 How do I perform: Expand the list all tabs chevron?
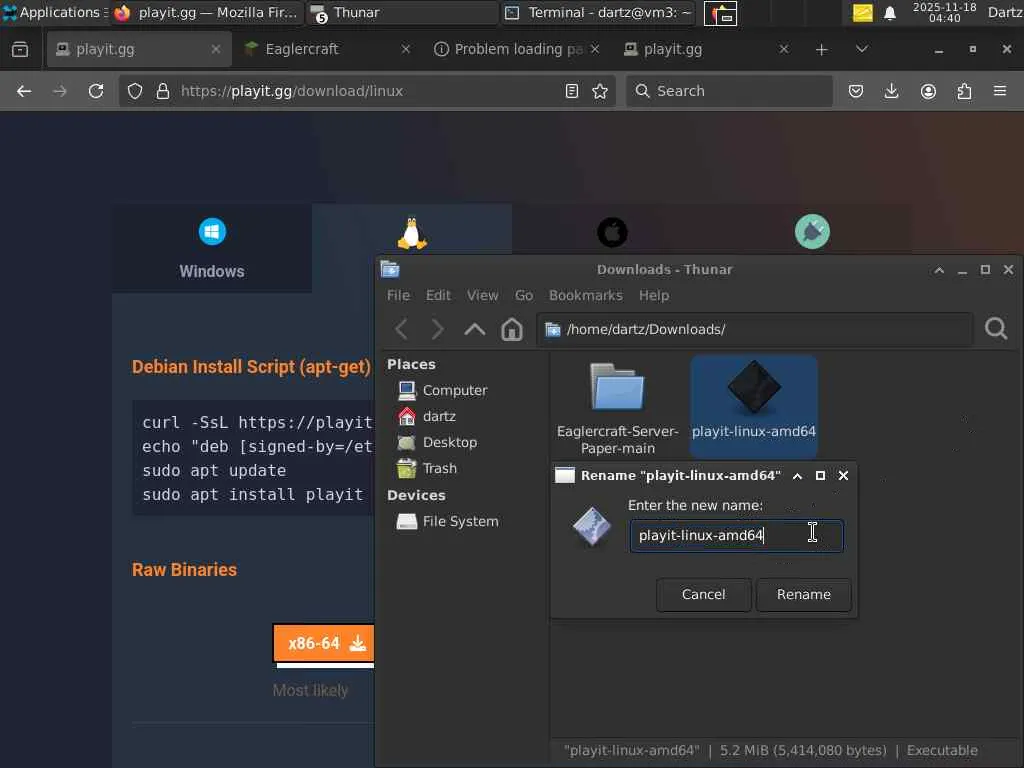point(862,49)
